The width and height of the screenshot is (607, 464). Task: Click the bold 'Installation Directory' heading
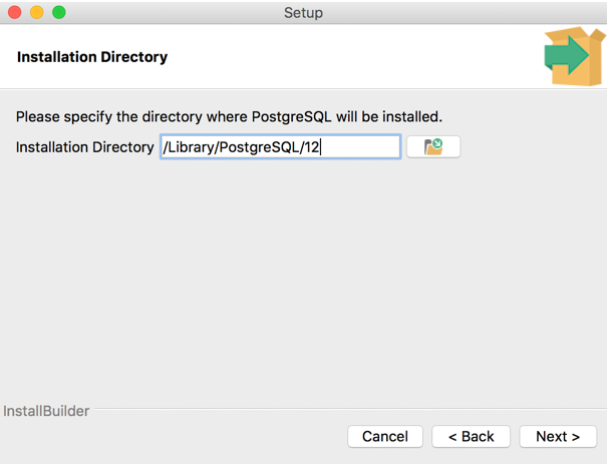click(92, 57)
